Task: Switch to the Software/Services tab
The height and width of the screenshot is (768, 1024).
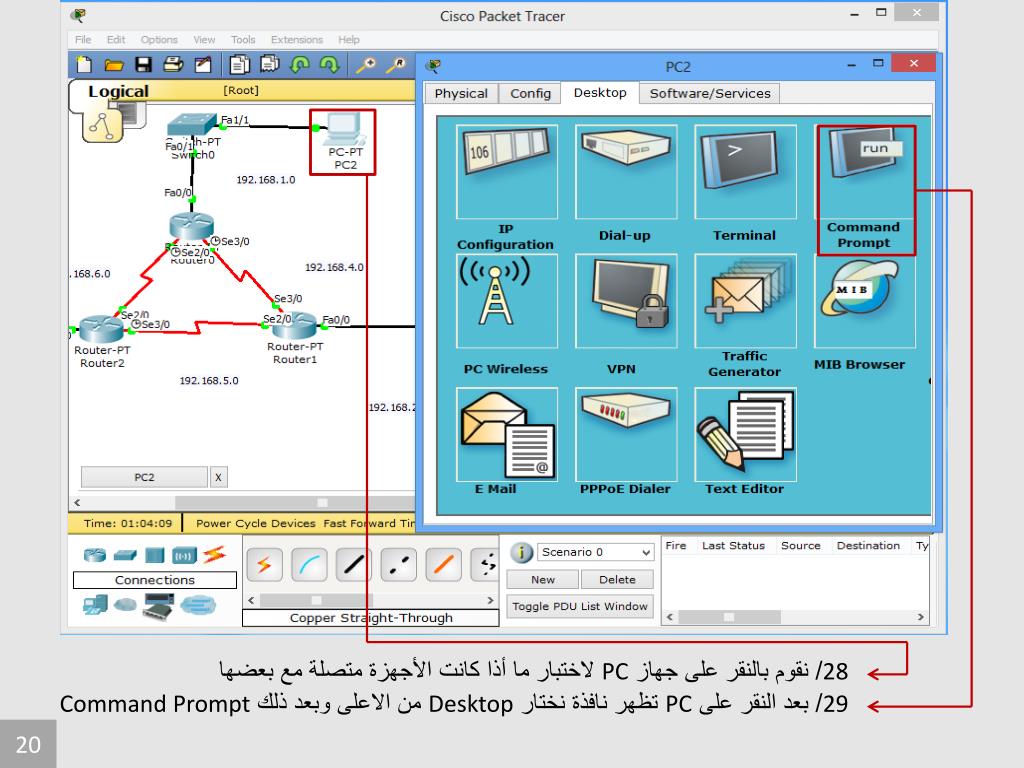Action: (710, 93)
